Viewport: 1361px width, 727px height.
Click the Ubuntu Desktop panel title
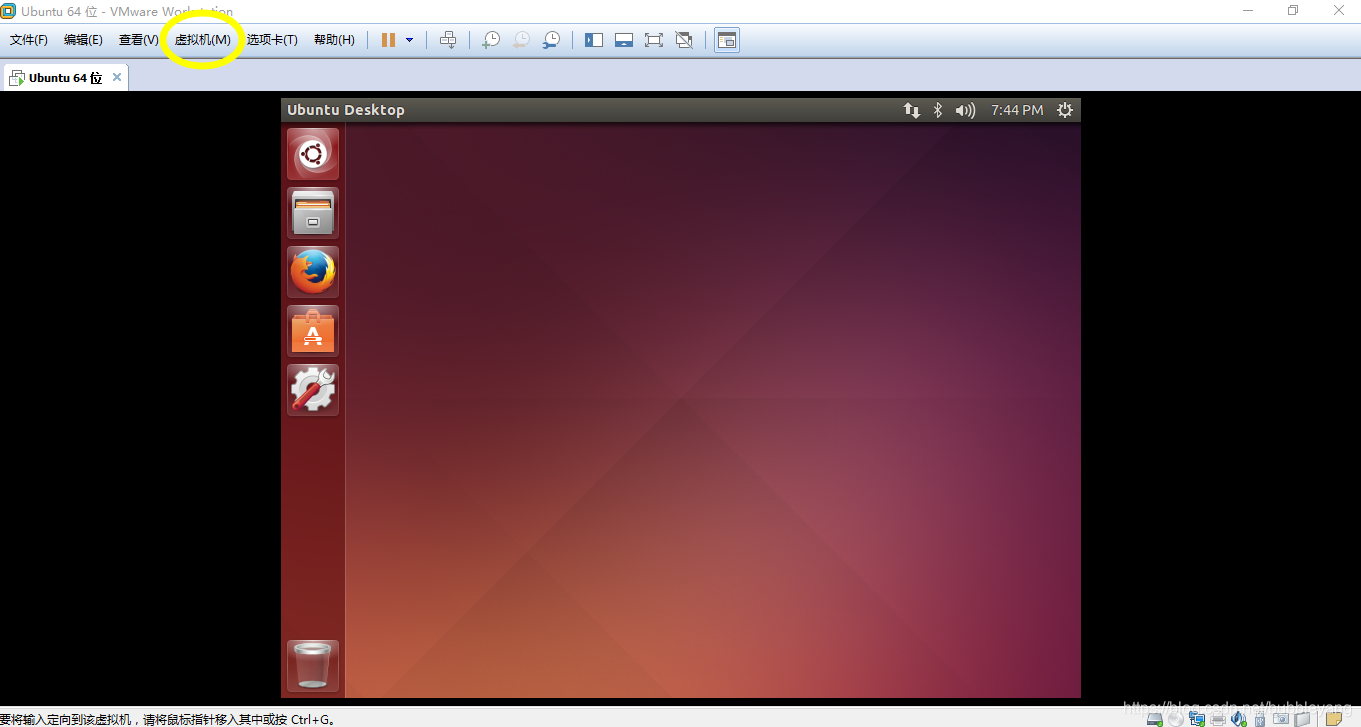(x=346, y=110)
